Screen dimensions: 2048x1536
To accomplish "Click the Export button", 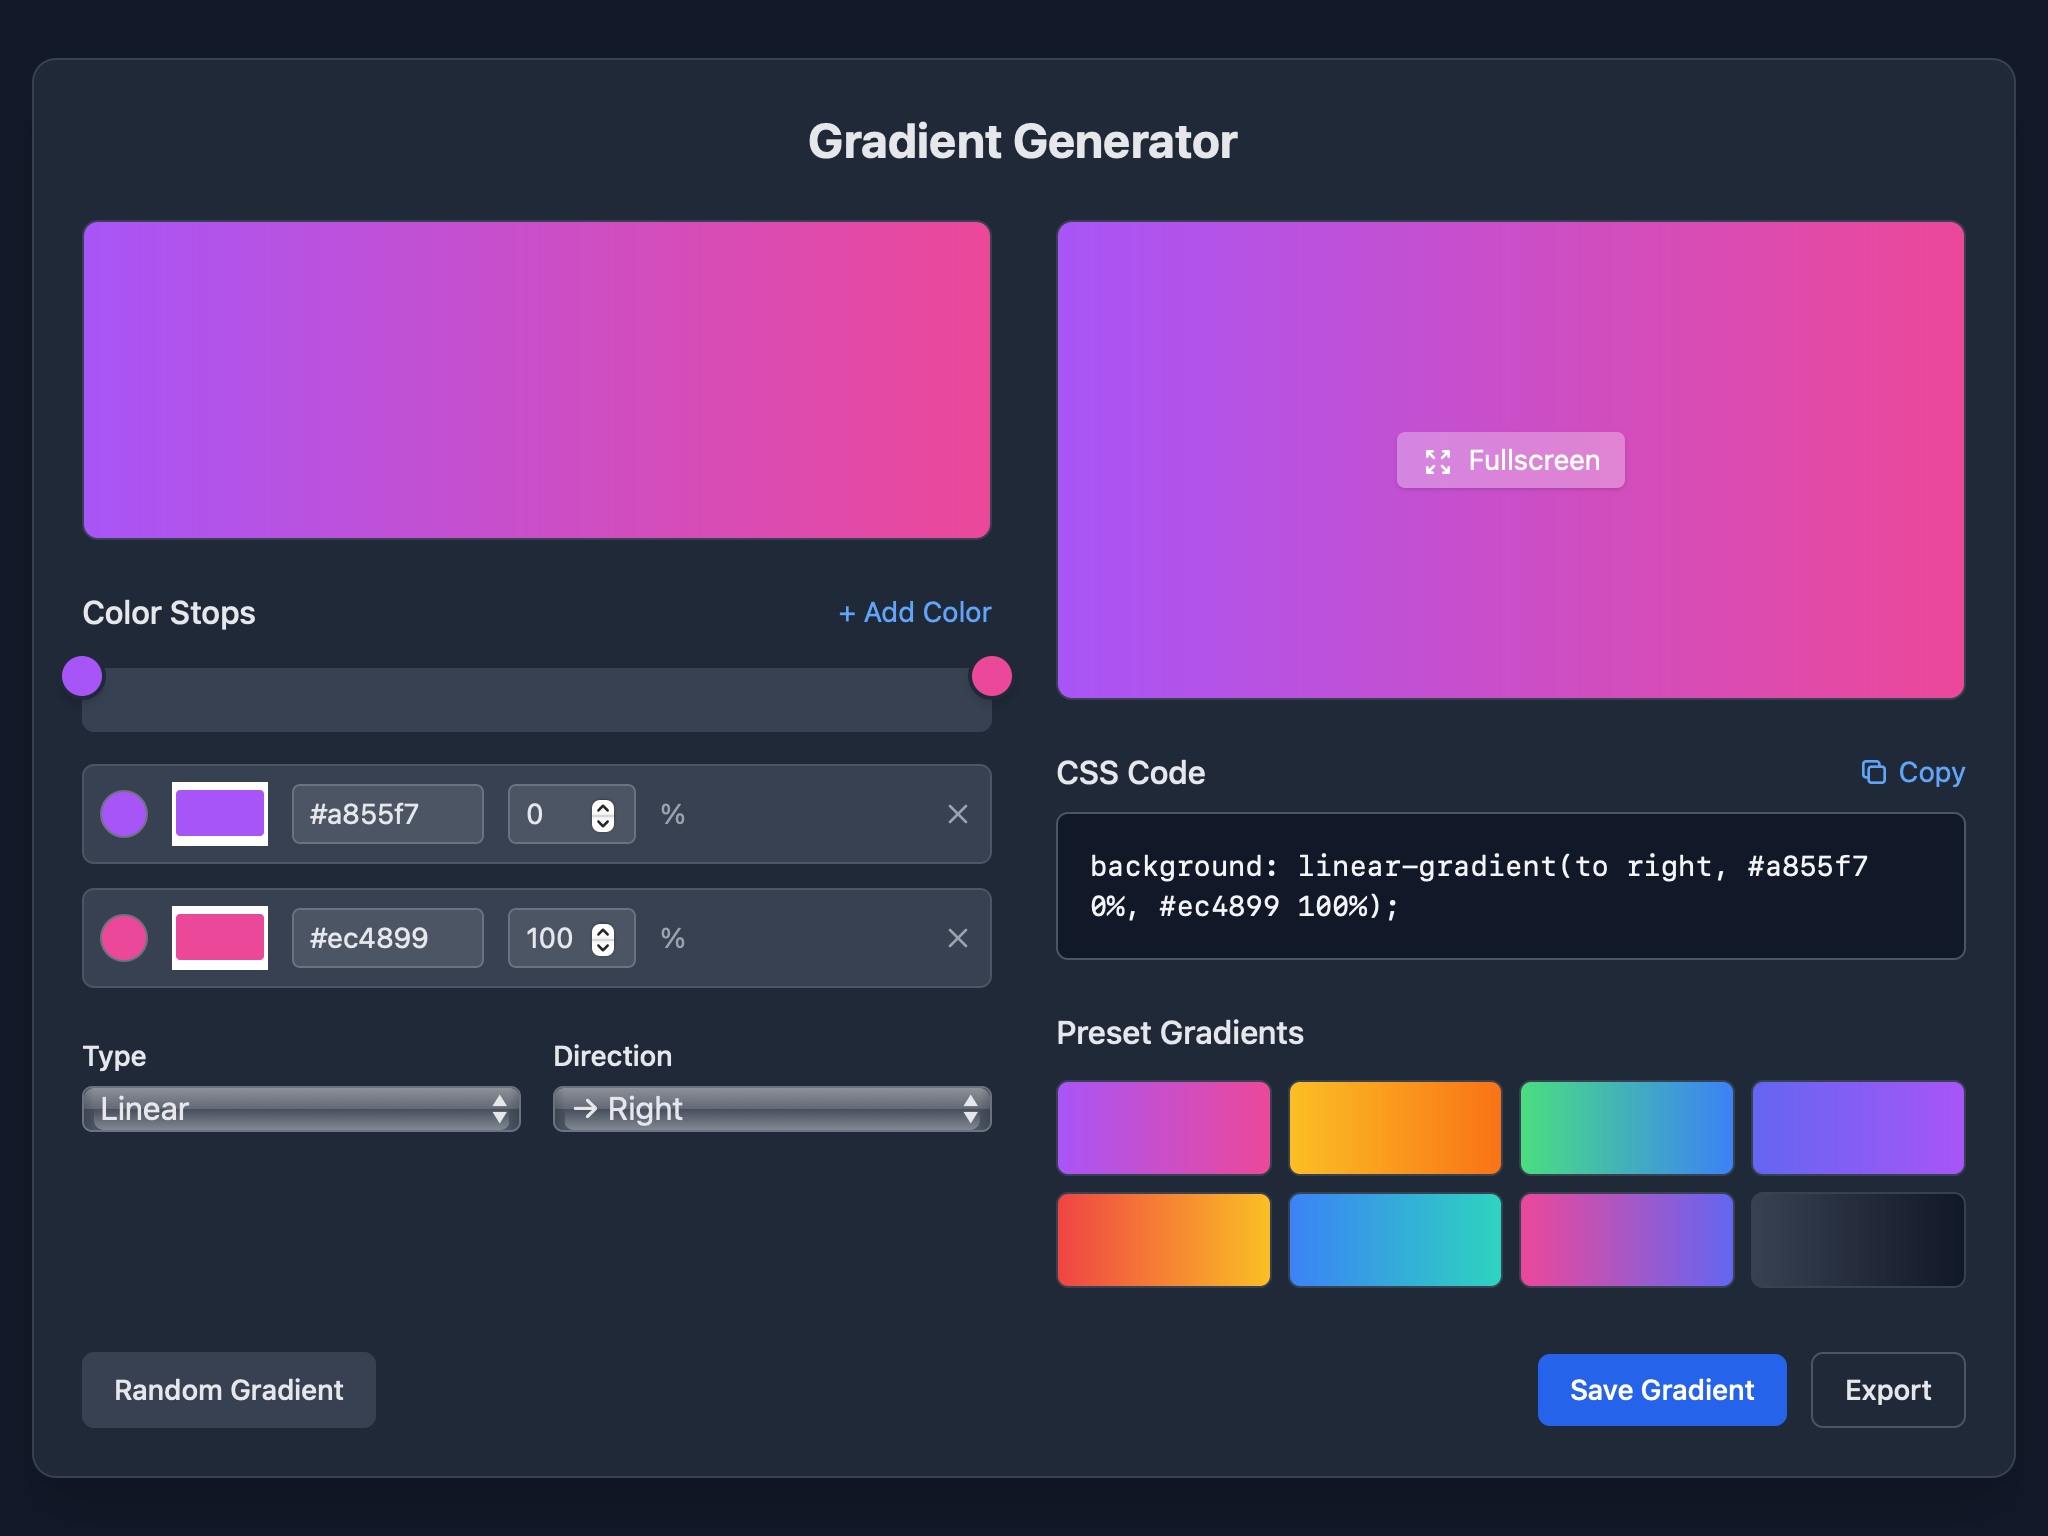I will tap(1888, 1389).
